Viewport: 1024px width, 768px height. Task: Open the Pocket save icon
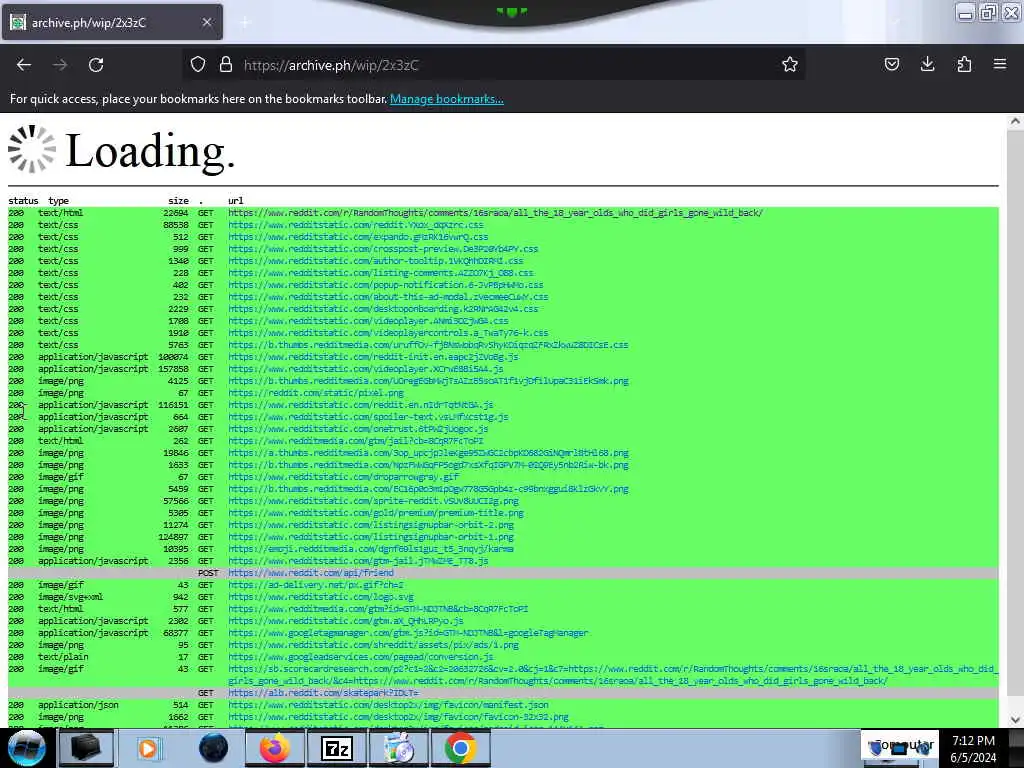tap(891, 64)
